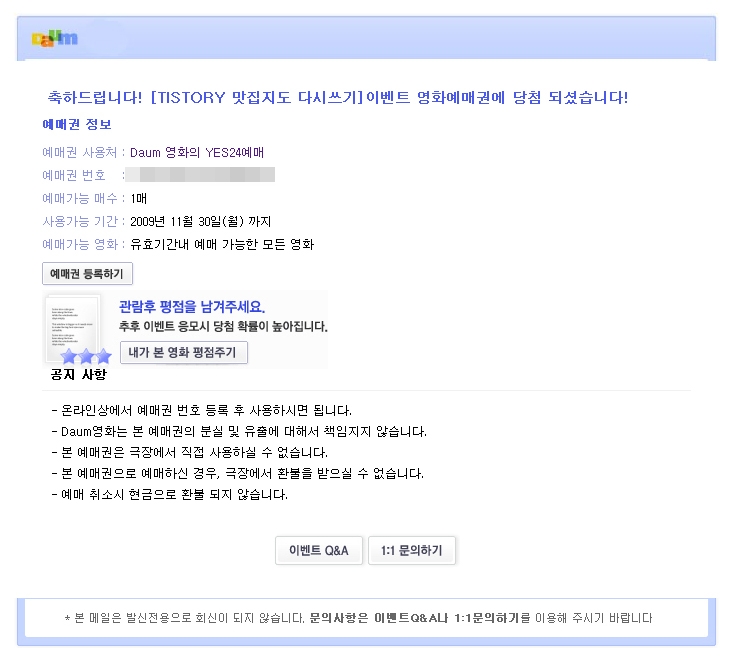This screenshot has width=736, height=662.
Task: Click the congratulation headline 축하드립니다! [TISTORY 맛집지도 다시쓰기]
Action: tap(337, 98)
